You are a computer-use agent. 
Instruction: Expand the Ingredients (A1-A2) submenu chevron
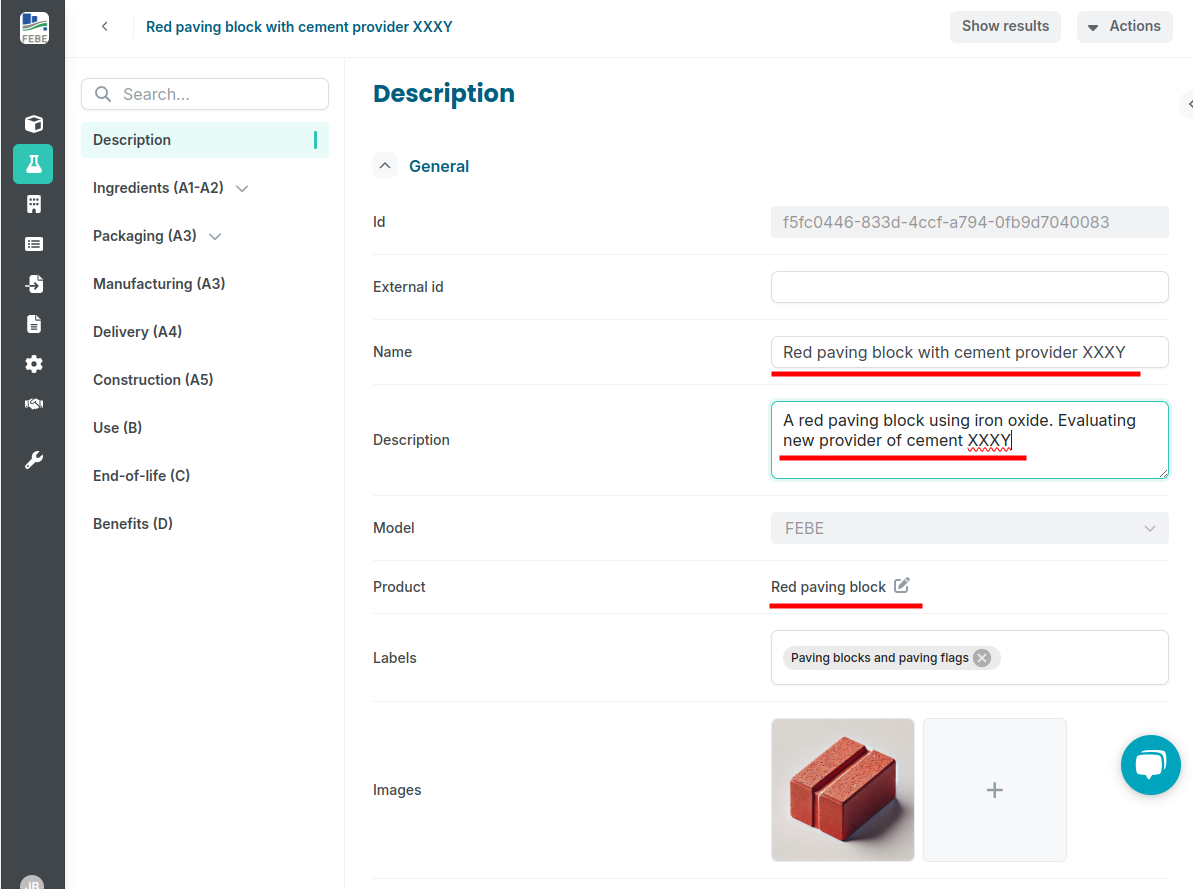click(x=242, y=189)
